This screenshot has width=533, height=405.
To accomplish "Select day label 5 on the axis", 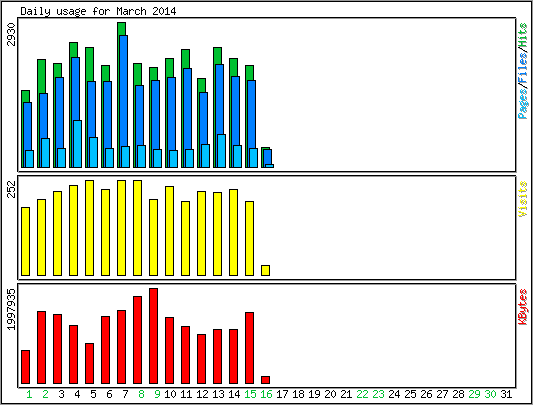I will click(93, 394).
